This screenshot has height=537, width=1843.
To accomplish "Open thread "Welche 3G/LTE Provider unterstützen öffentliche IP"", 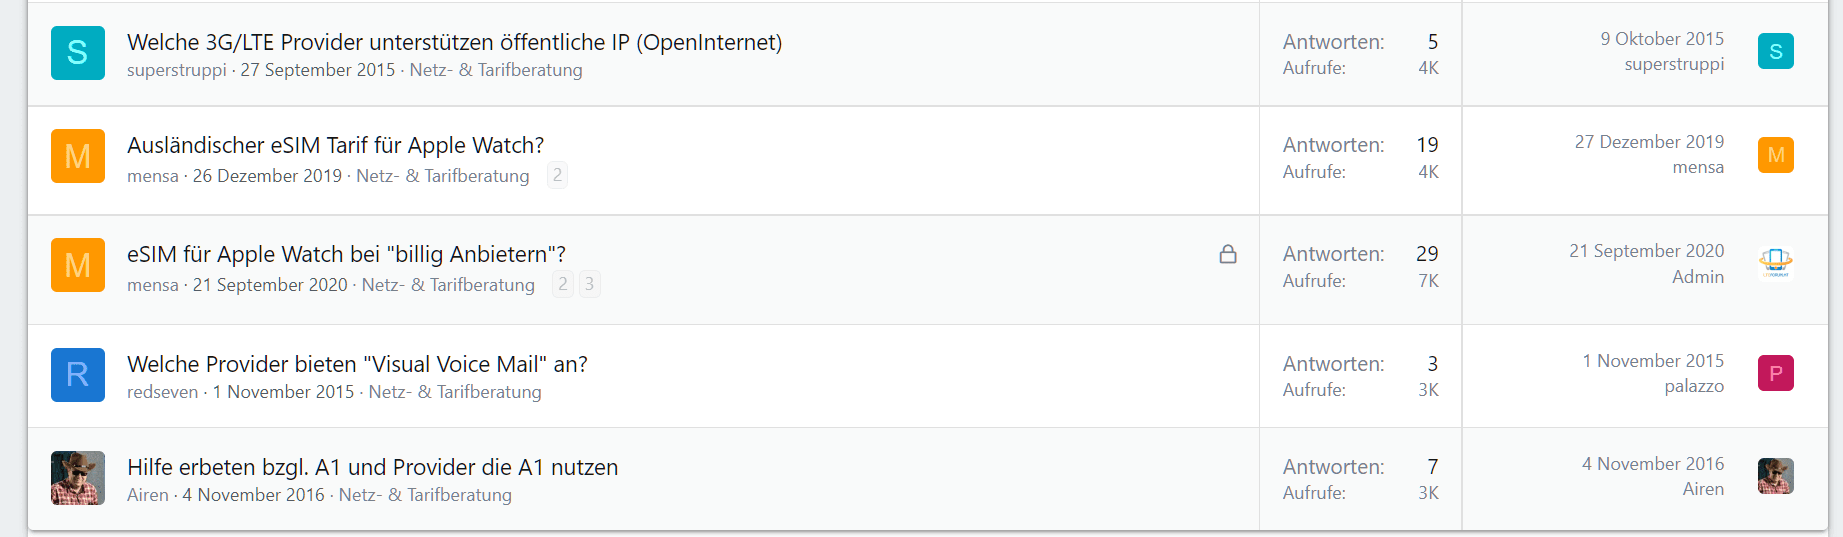I will (x=454, y=42).
